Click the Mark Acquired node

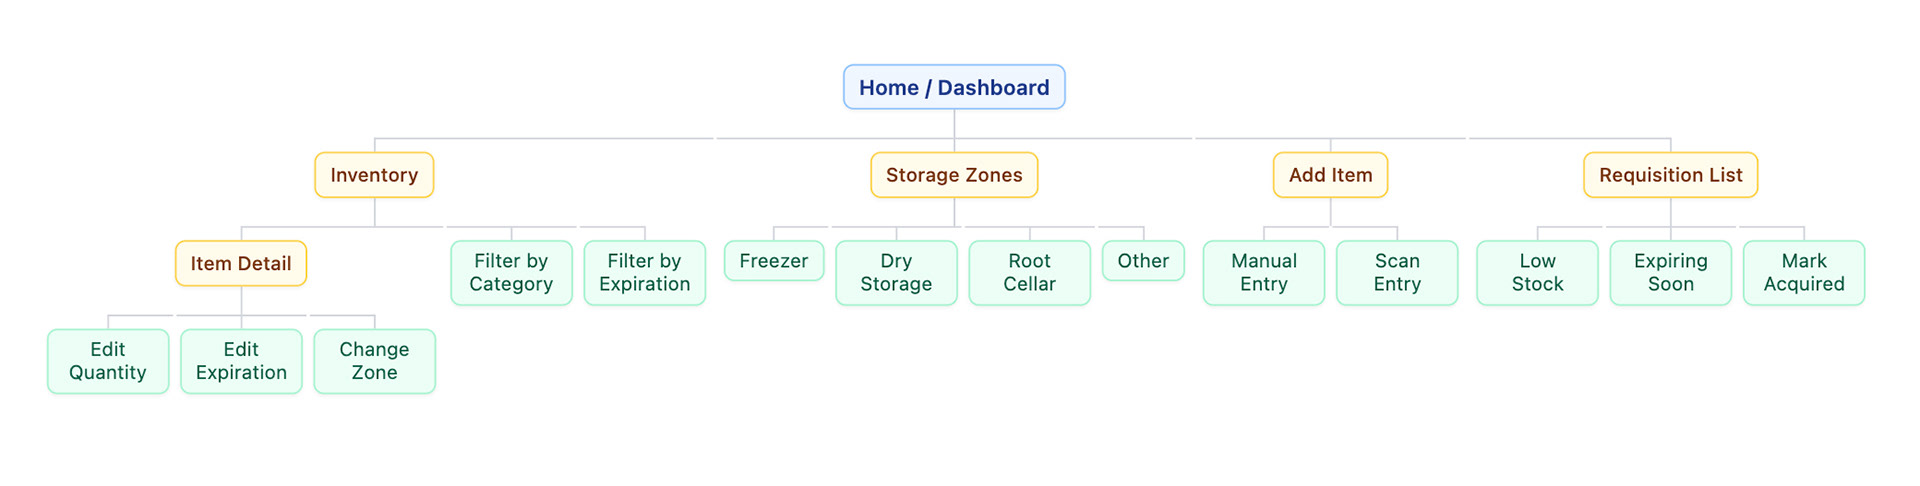pos(1803,272)
